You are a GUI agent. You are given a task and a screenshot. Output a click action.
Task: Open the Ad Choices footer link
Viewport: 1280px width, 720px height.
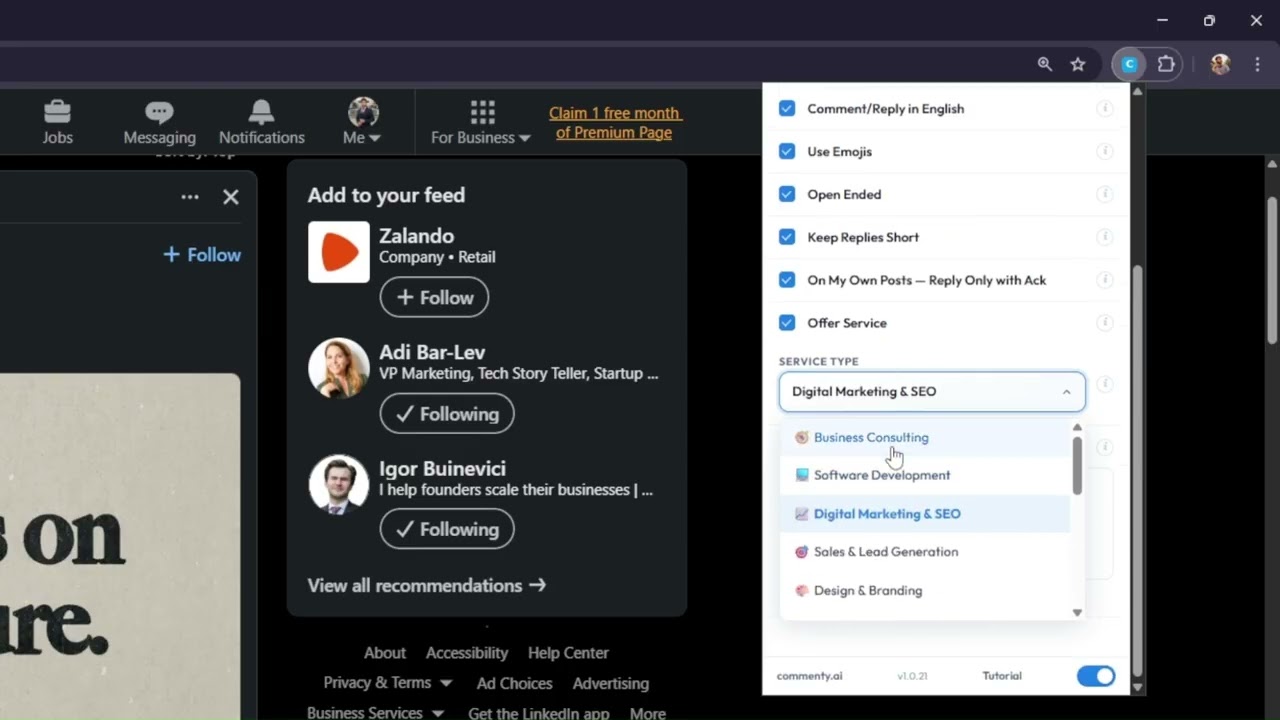tap(514, 683)
